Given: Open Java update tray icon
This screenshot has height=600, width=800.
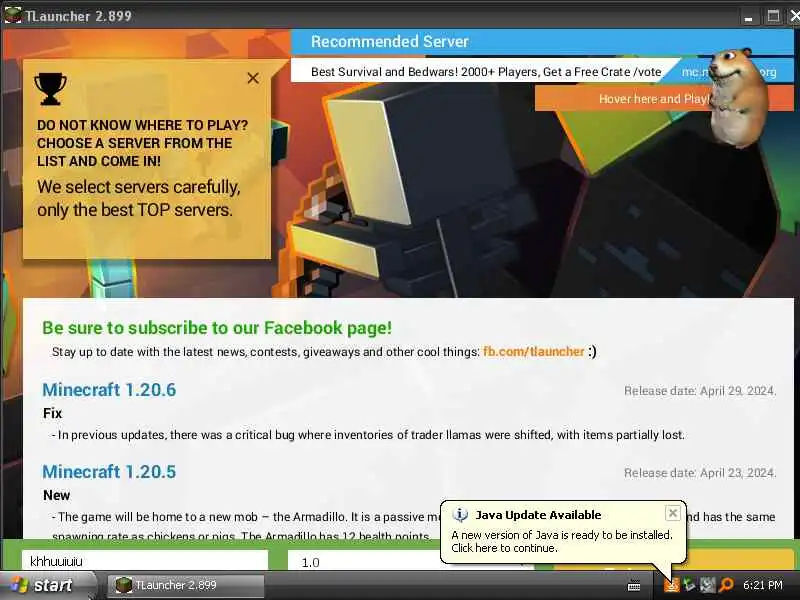Looking at the screenshot, I should point(671,585).
